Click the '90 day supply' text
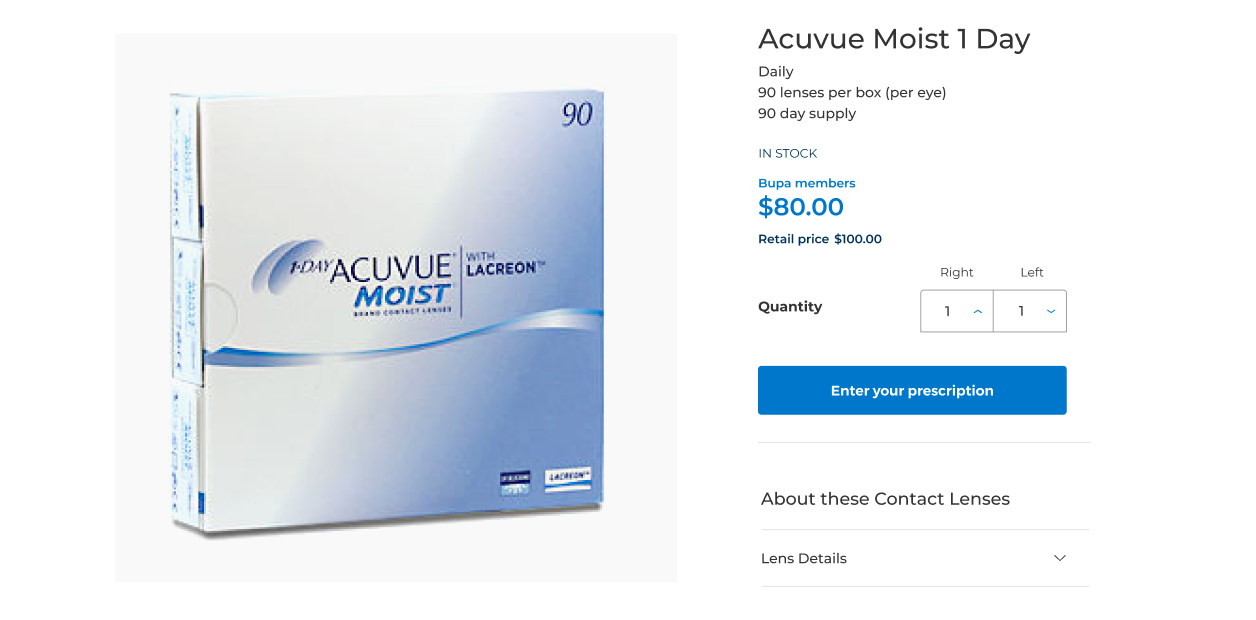The image size is (1256, 620). (807, 113)
